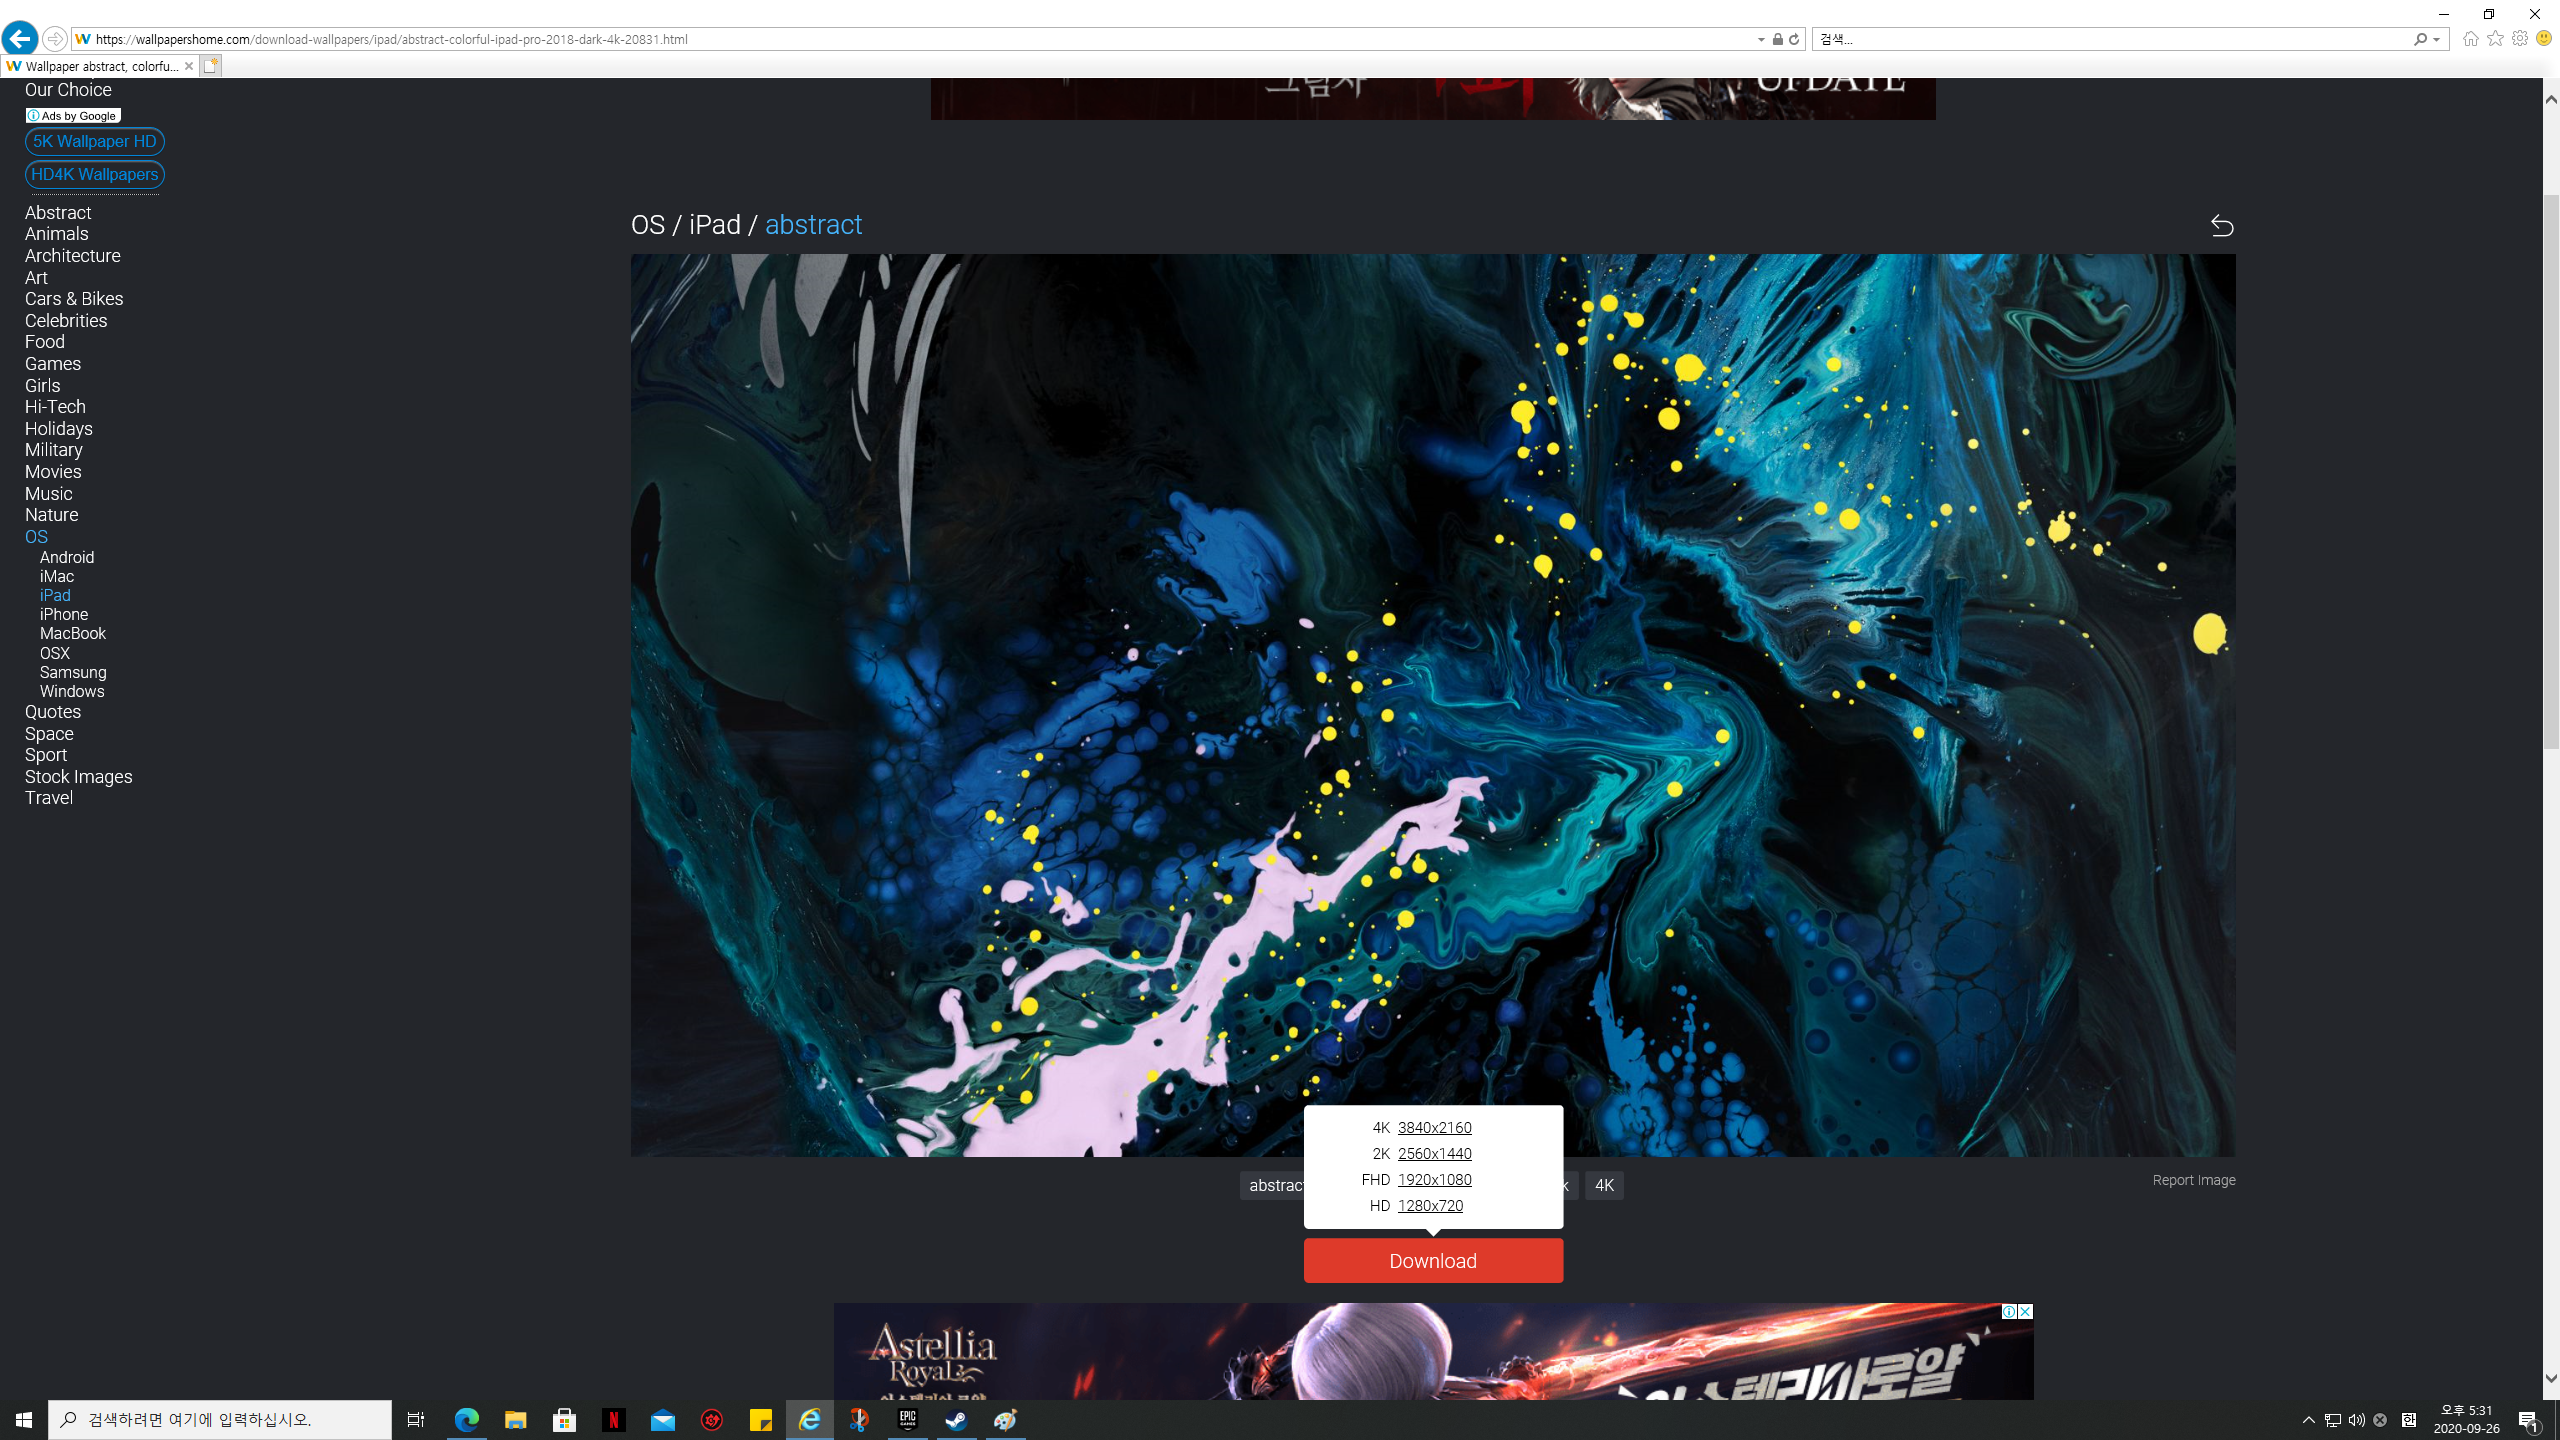Click the page refresh icon in address bar
2560x1440 pixels.
(x=1794, y=39)
